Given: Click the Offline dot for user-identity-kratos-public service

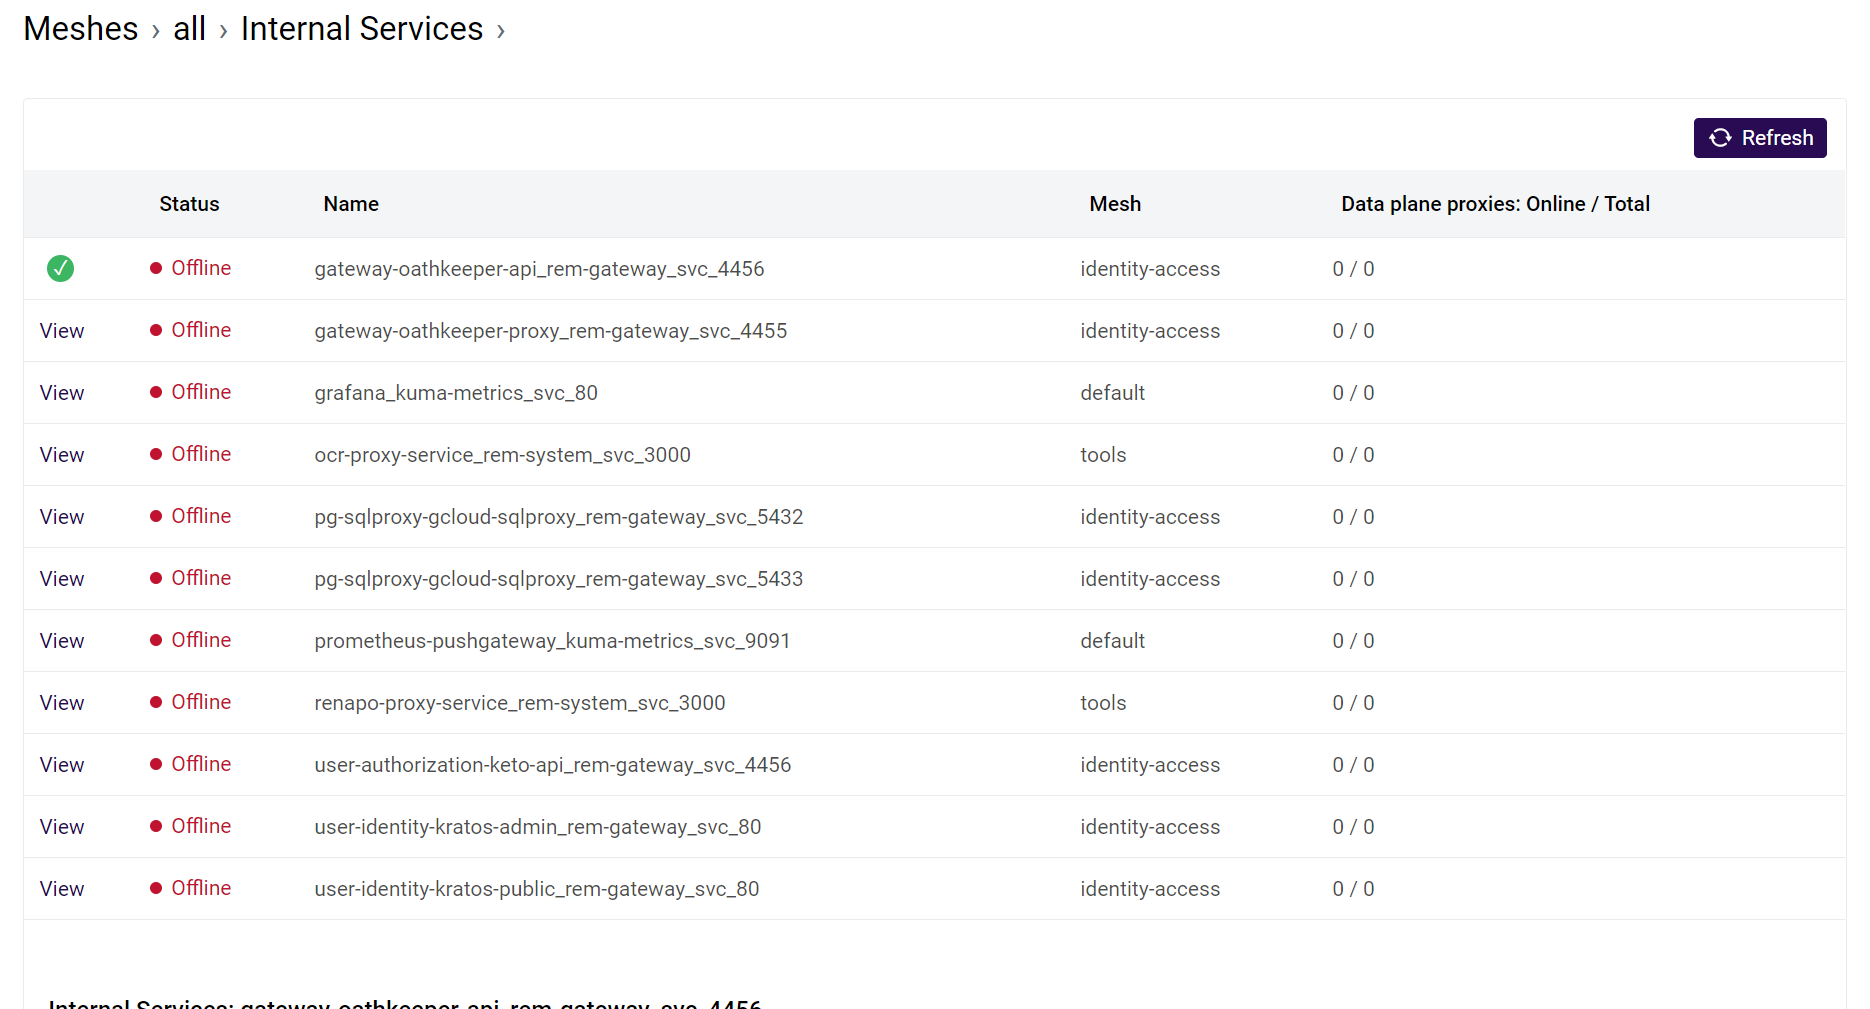Looking at the screenshot, I should (x=155, y=888).
